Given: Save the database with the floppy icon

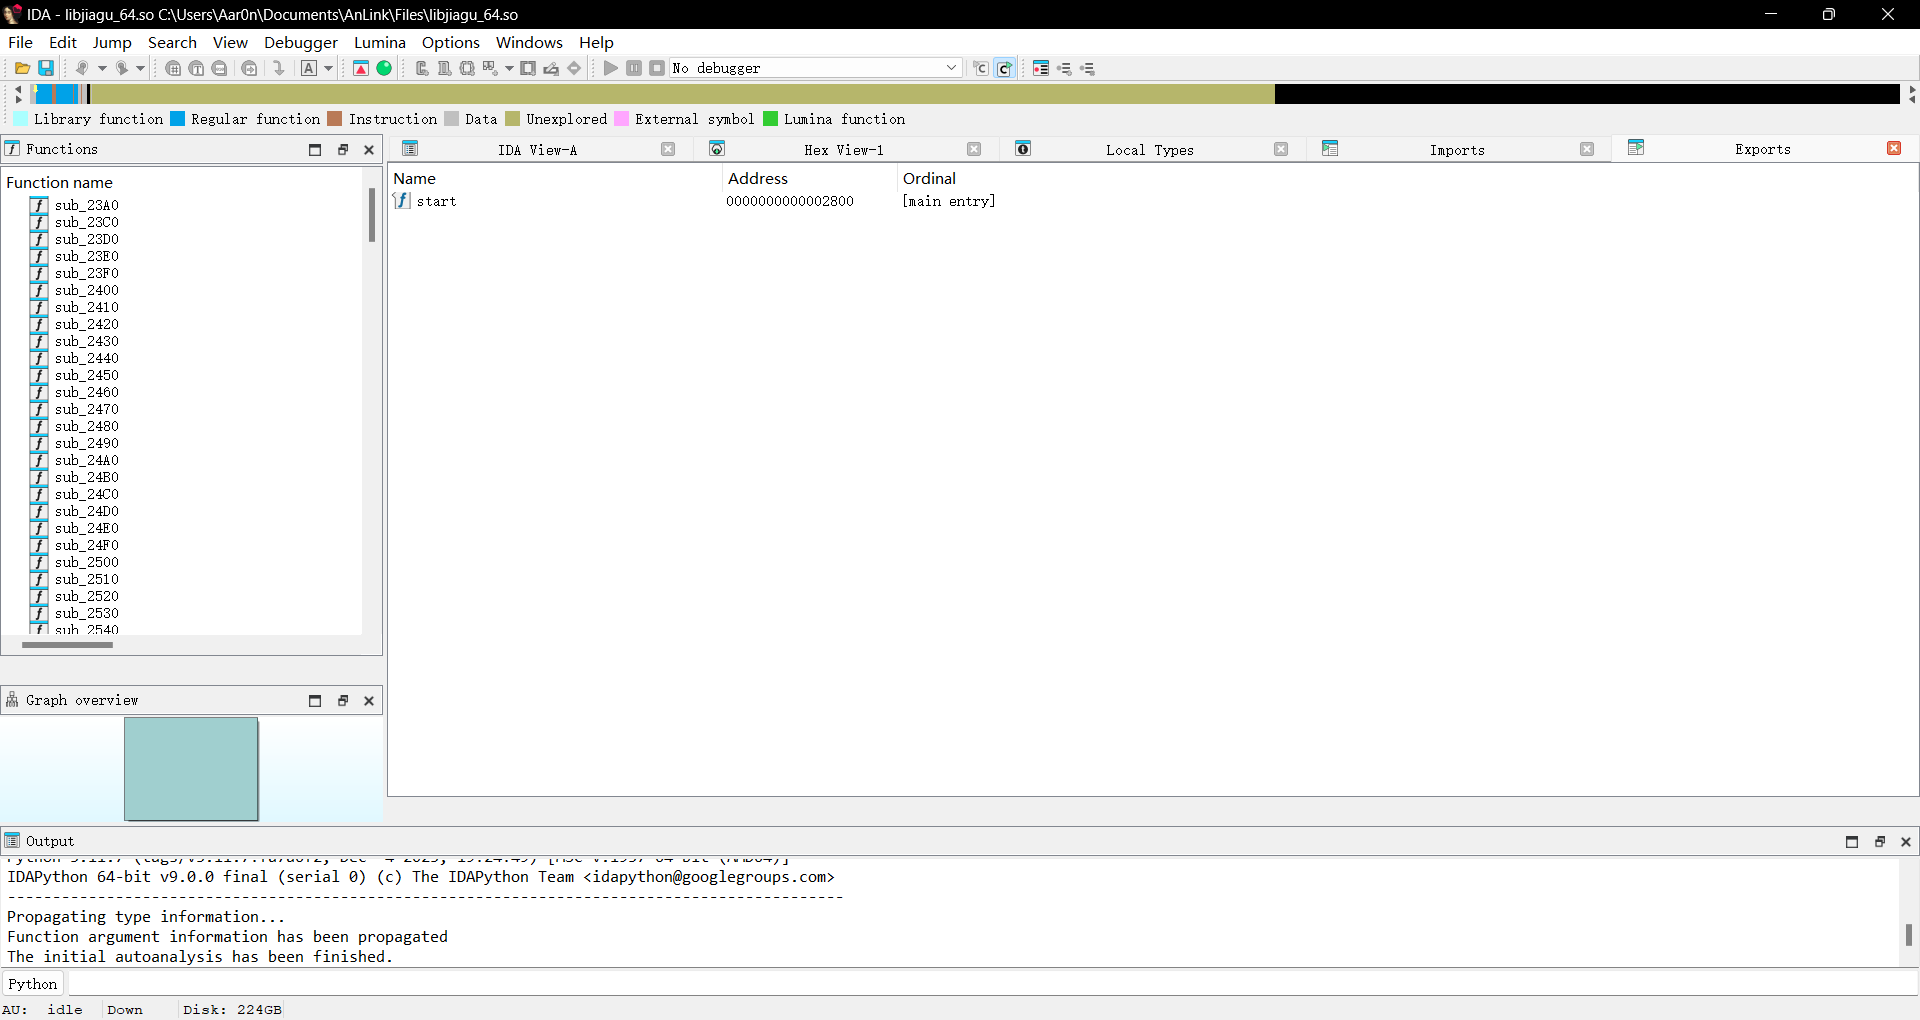Looking at the screenshot, I should coord(46,68).
